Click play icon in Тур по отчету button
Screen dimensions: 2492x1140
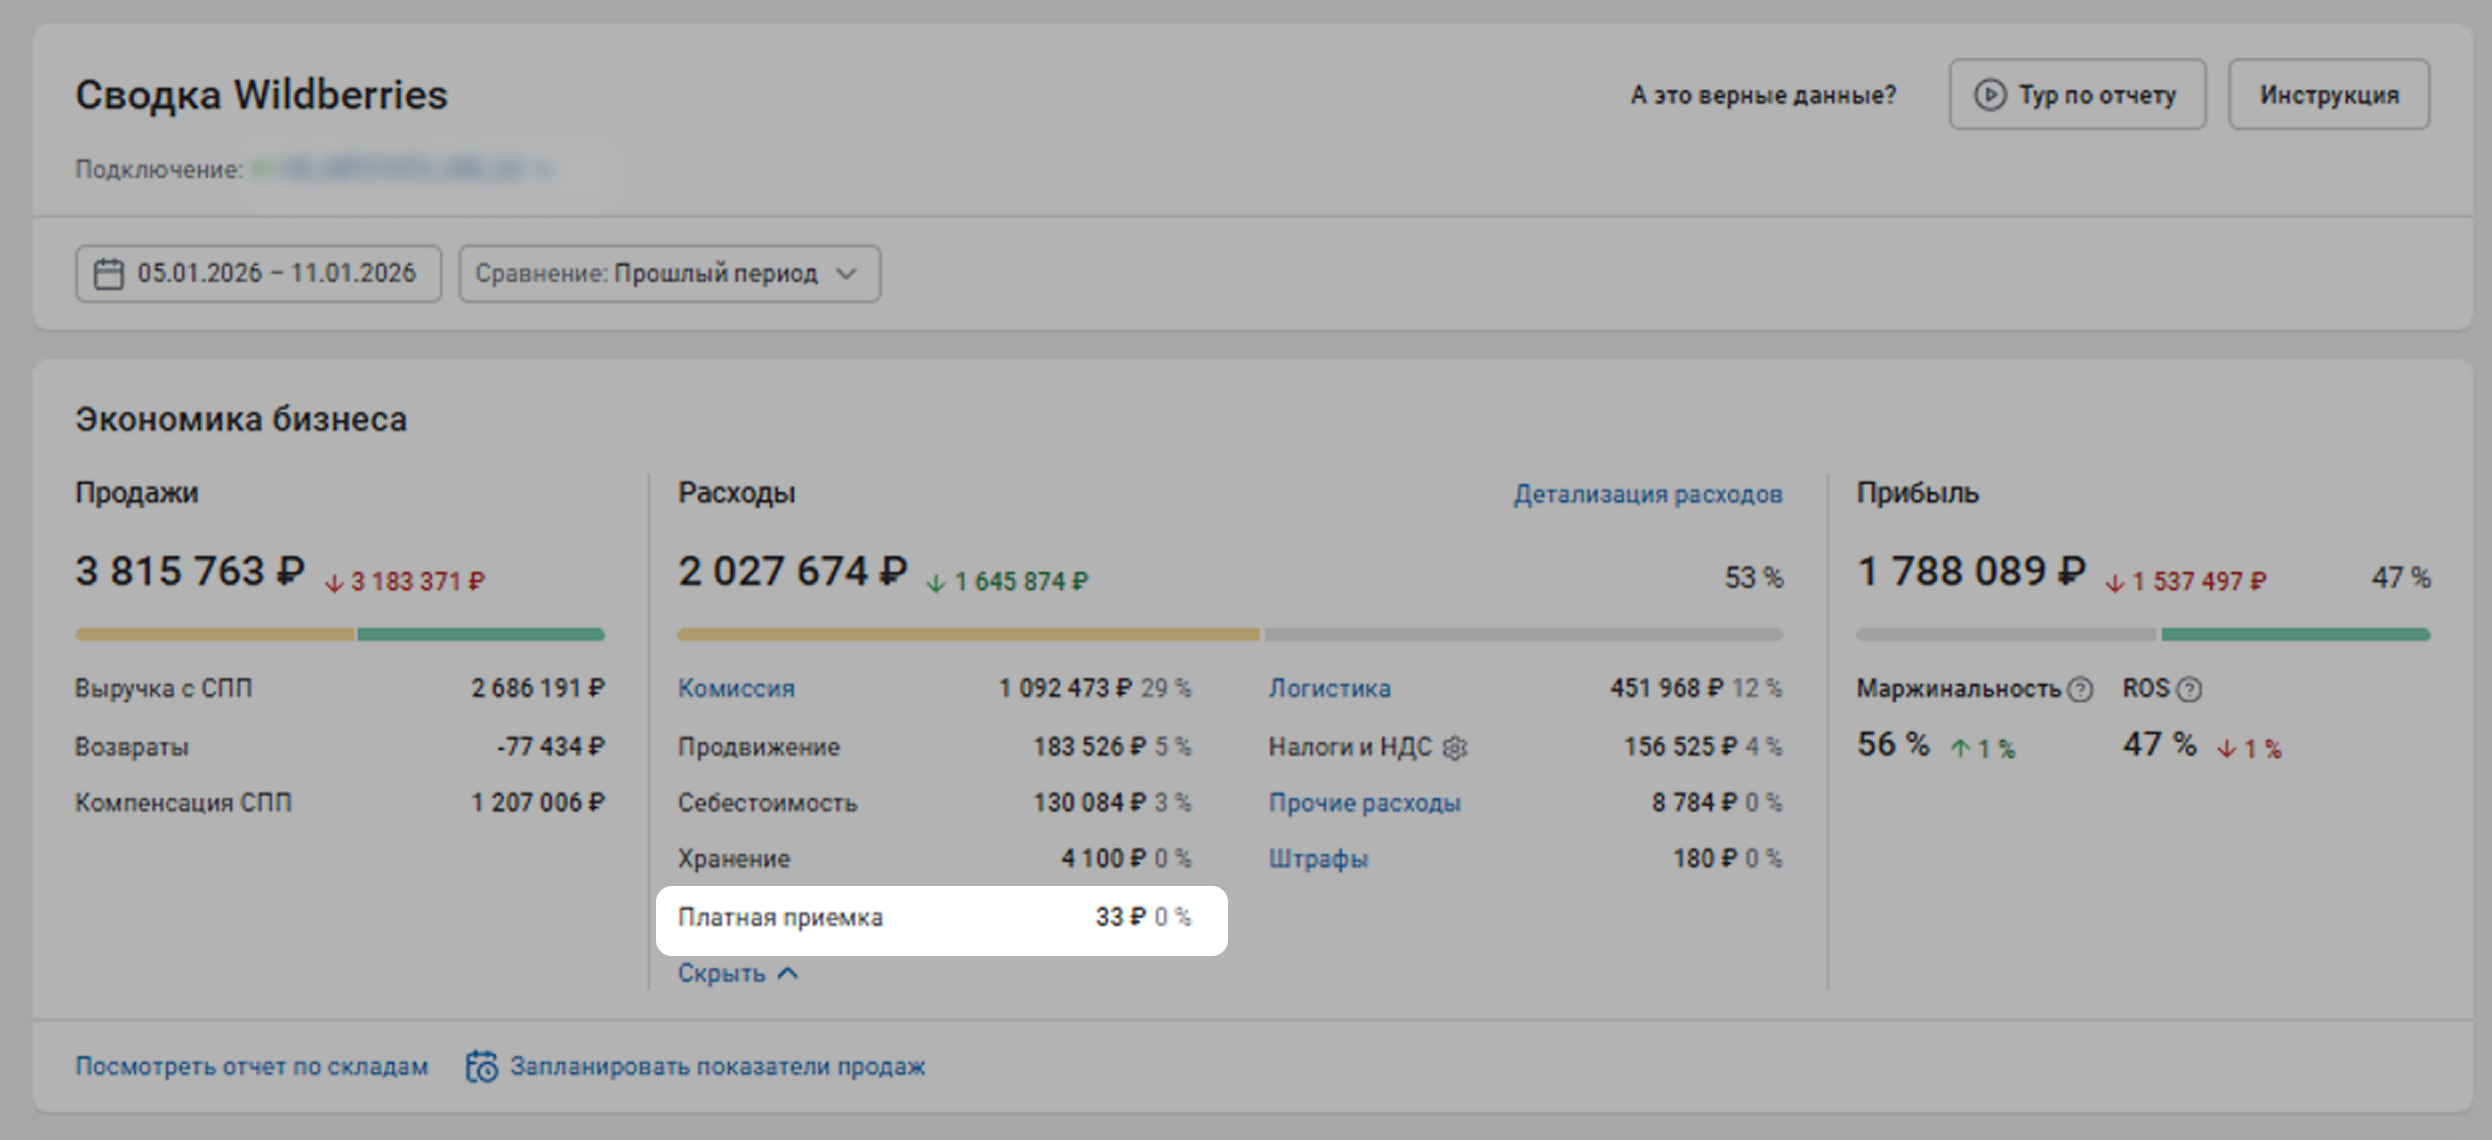click(1989, 95)
